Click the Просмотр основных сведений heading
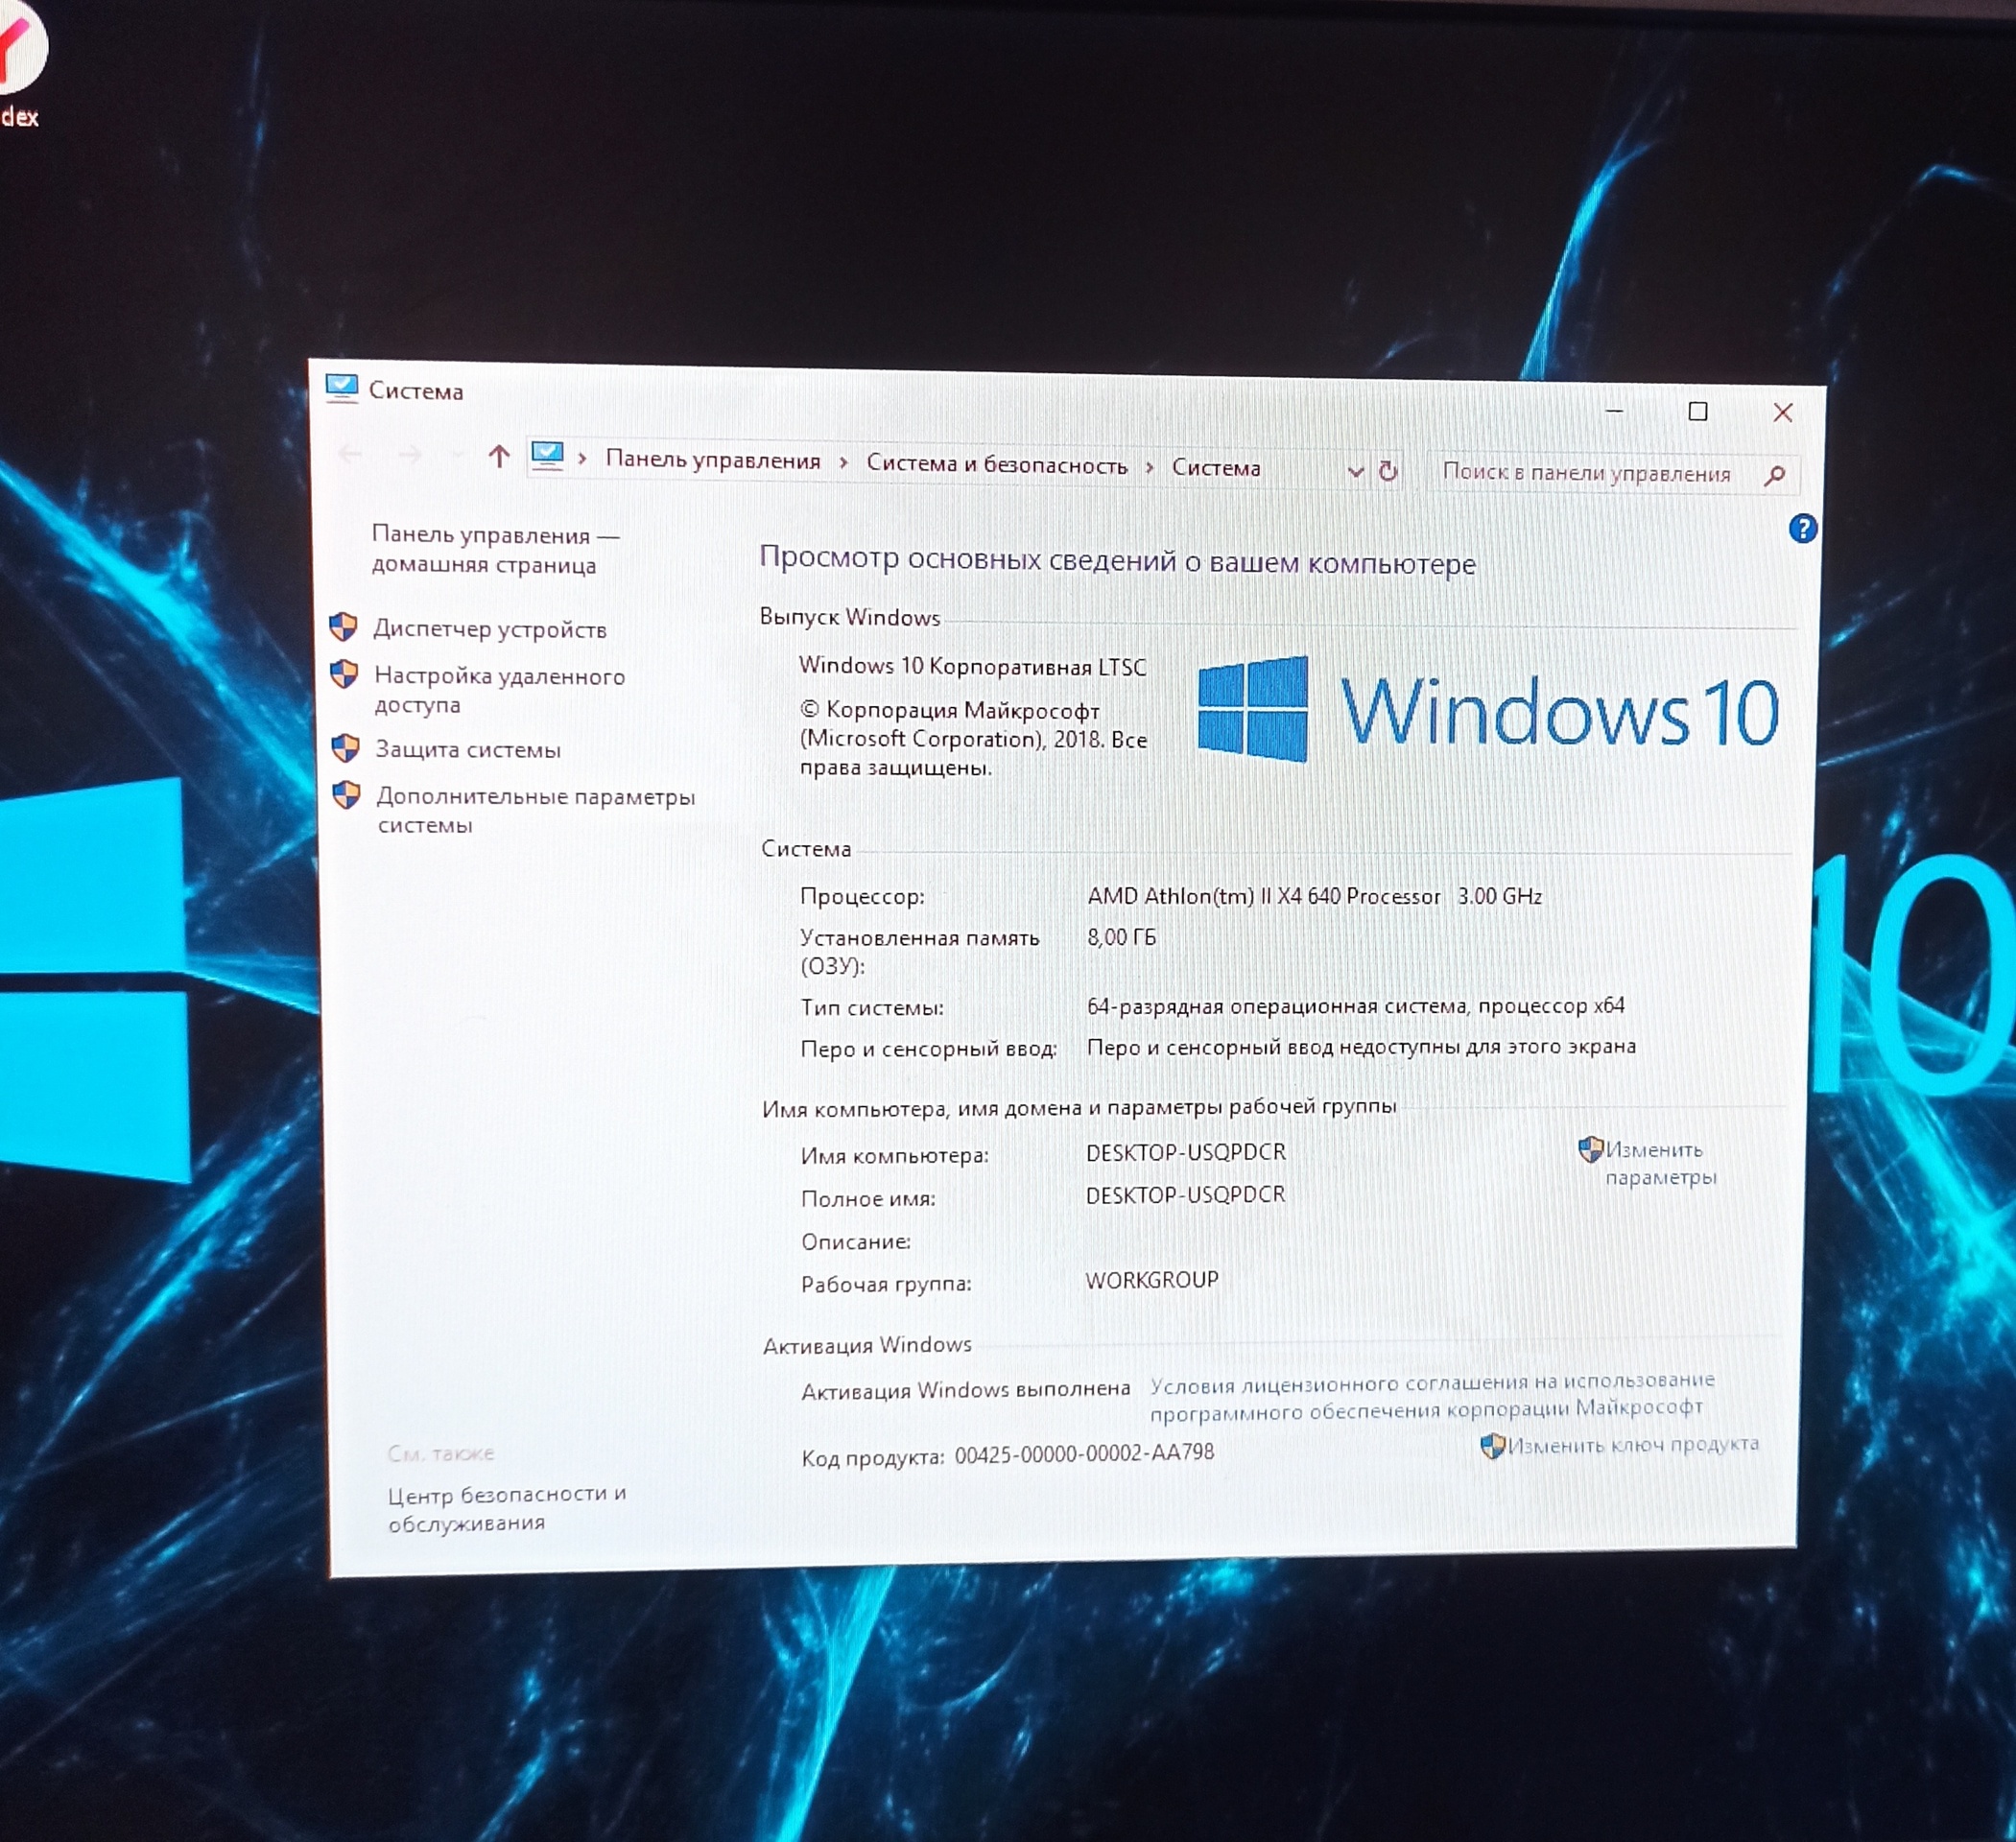The width and height of the screenshot is (2016, 1842). (1117, 561)
